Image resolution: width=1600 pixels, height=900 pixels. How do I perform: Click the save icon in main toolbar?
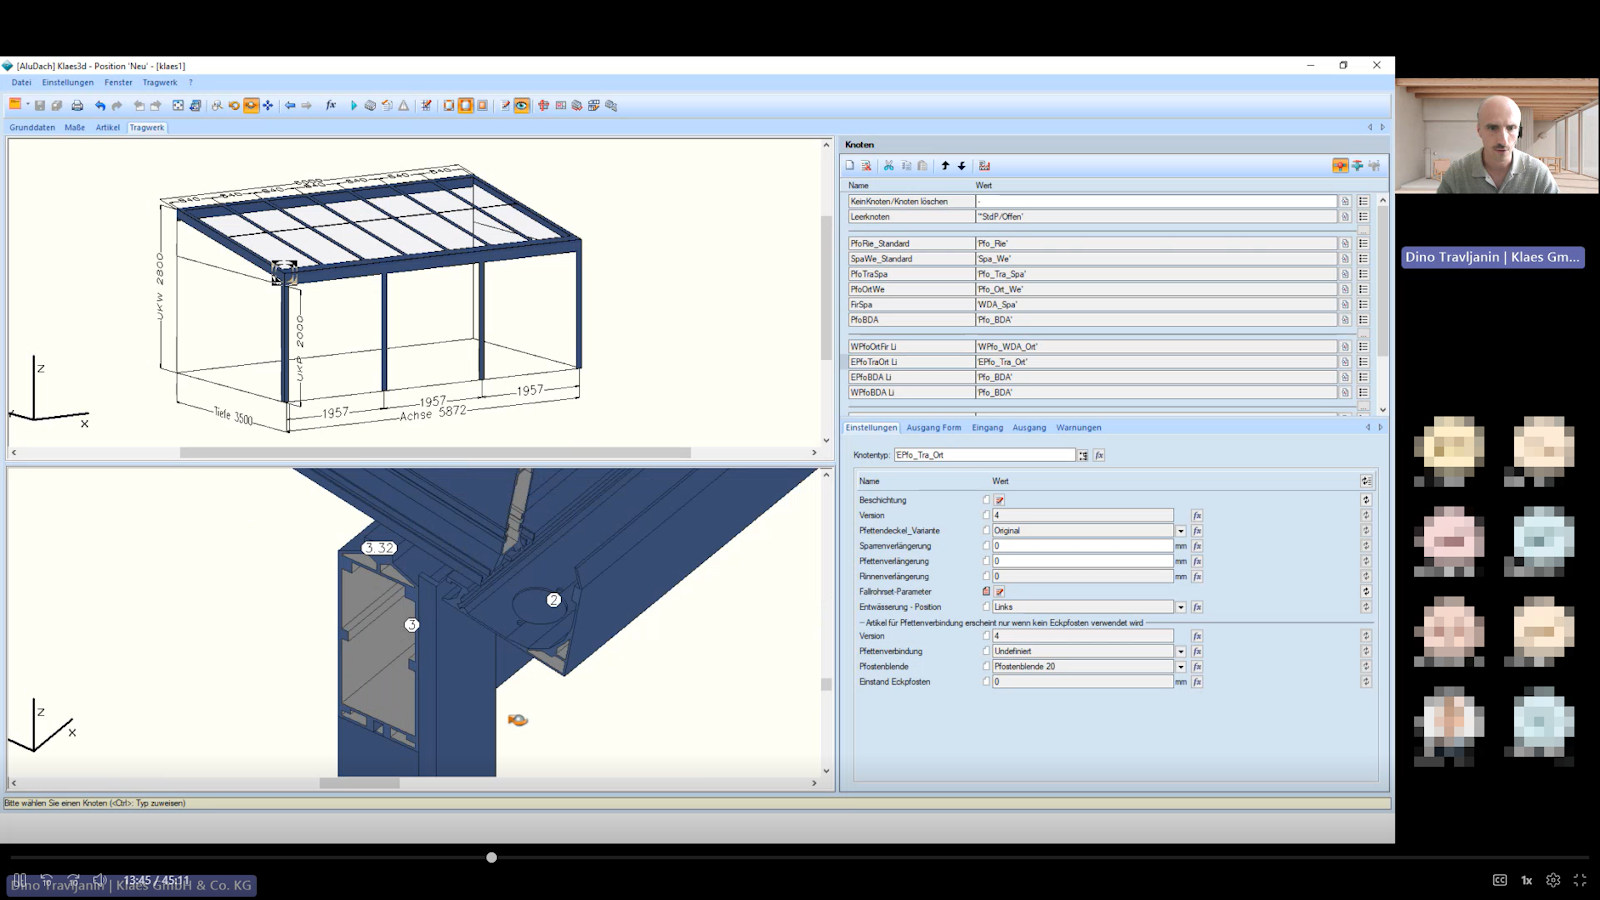coord(40,105)
